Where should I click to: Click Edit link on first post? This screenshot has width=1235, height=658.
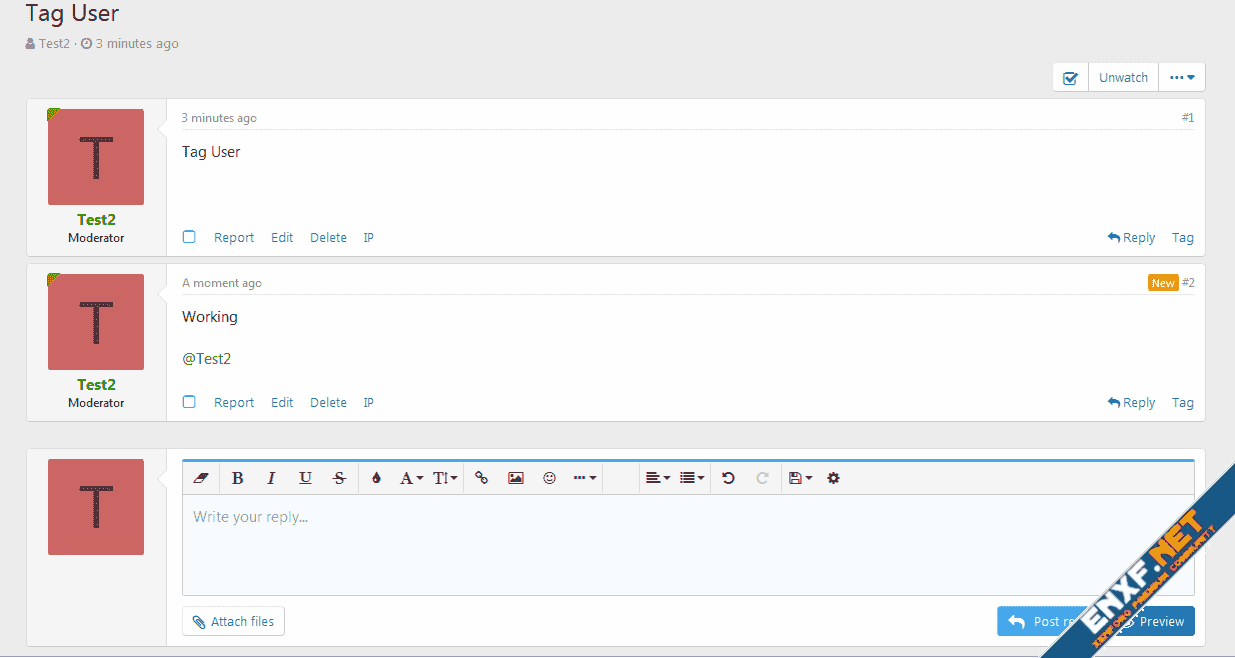(282, 238)
